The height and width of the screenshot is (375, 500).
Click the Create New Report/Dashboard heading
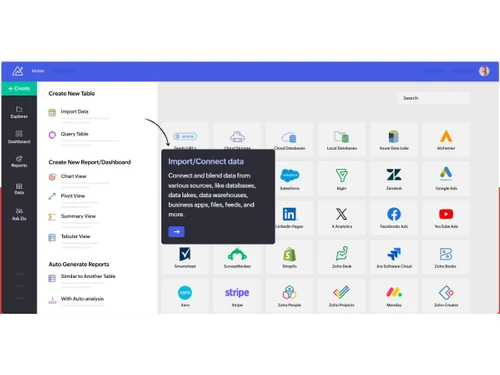coord(90,162)
